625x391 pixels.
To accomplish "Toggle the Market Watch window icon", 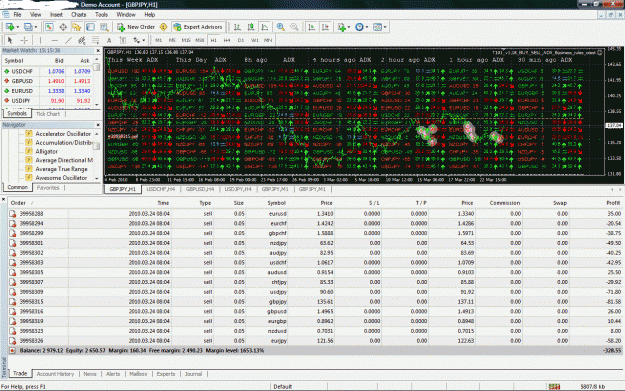I will [x=49, y=27].
